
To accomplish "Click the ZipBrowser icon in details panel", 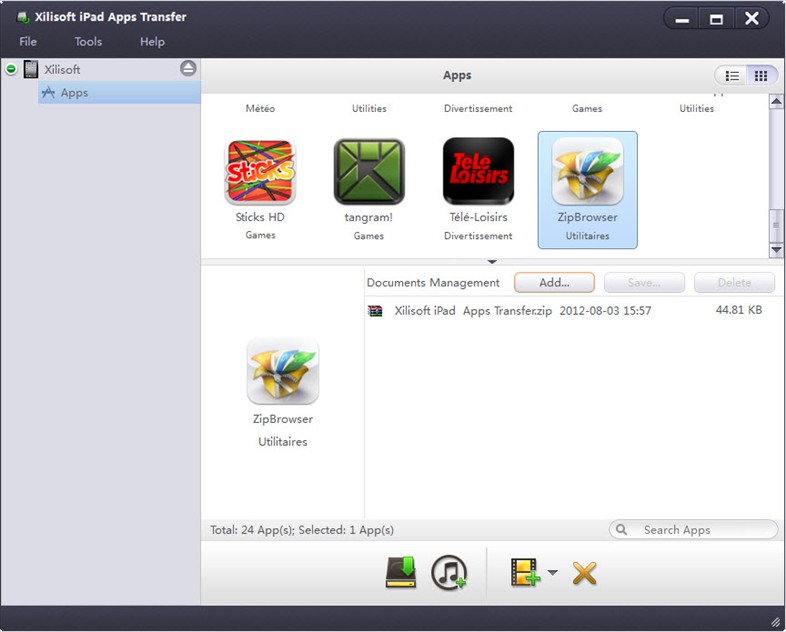I will (x=283, y=371).
